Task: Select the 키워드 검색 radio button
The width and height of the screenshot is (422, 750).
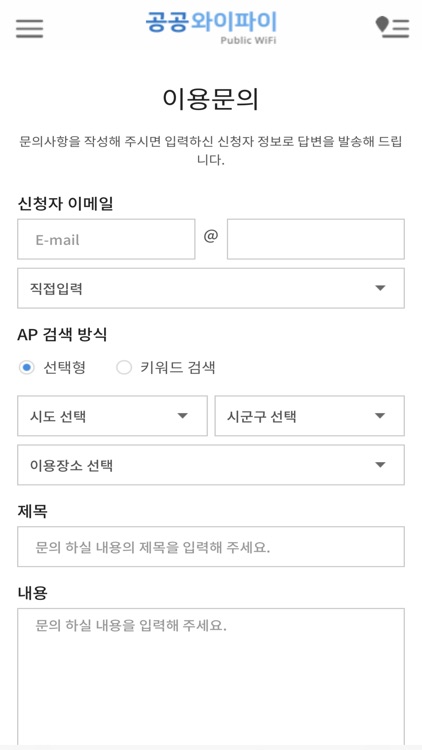Action: point(124,368)
